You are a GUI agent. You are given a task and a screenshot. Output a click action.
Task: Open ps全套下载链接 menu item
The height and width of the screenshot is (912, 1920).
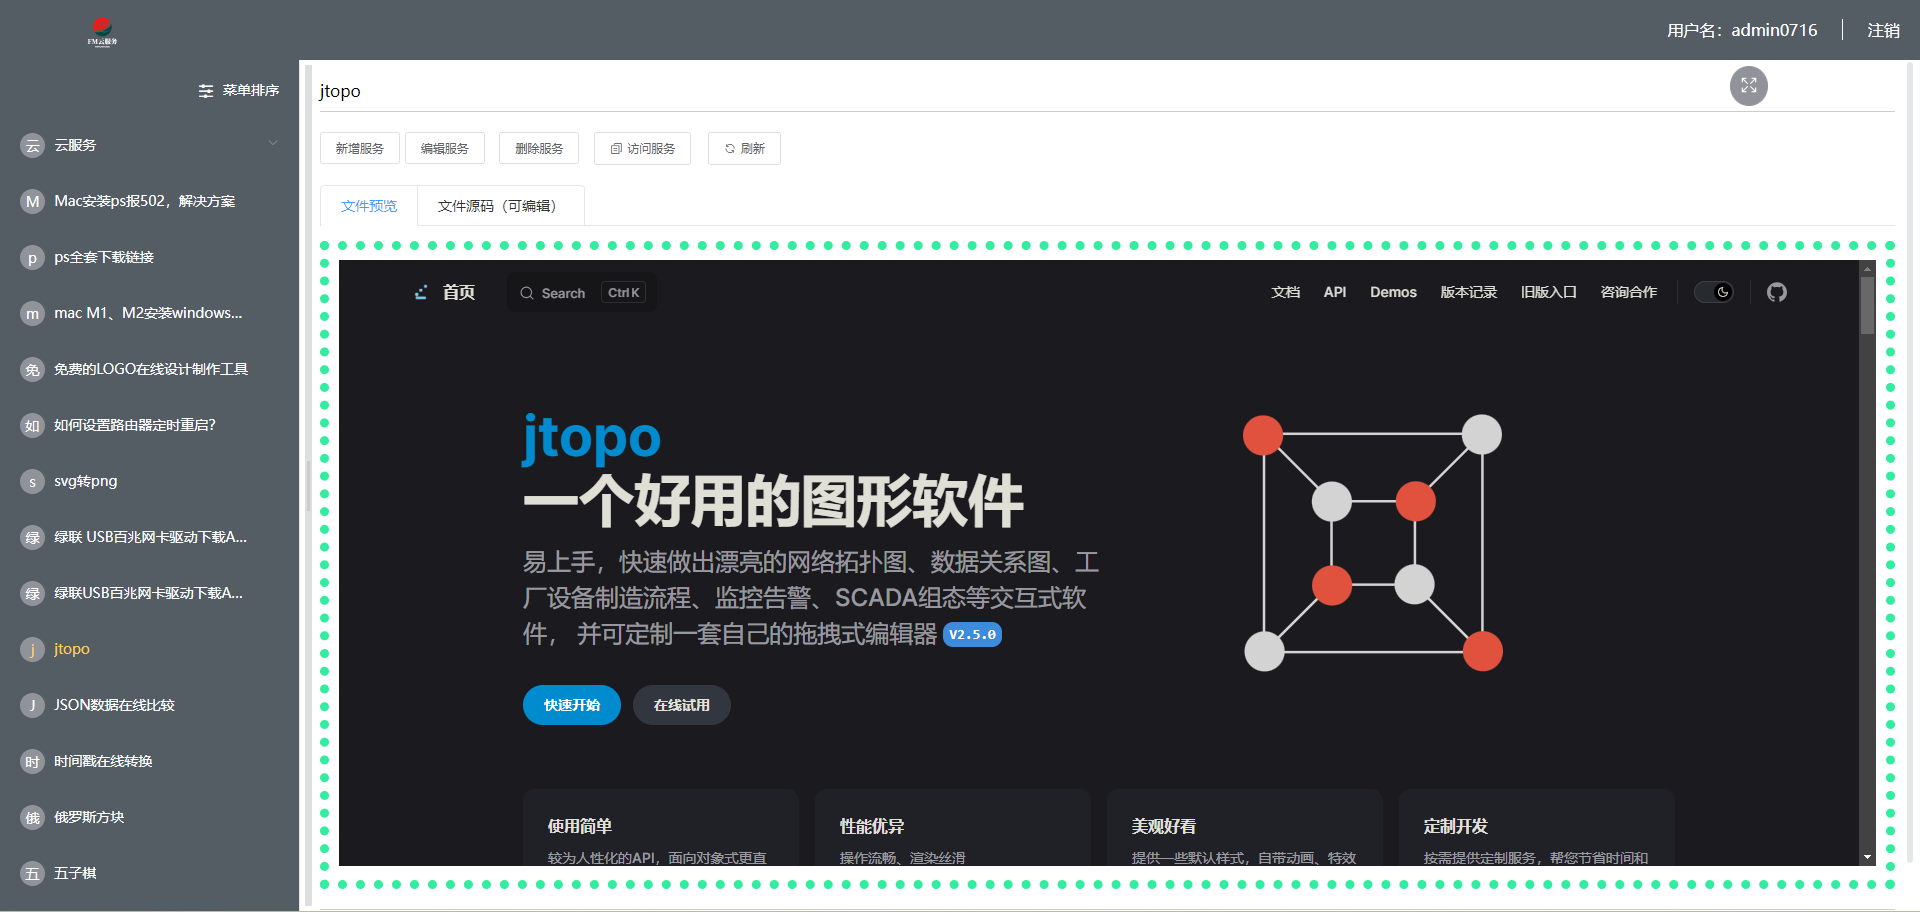pyautogui.click(x=149, y=257)
